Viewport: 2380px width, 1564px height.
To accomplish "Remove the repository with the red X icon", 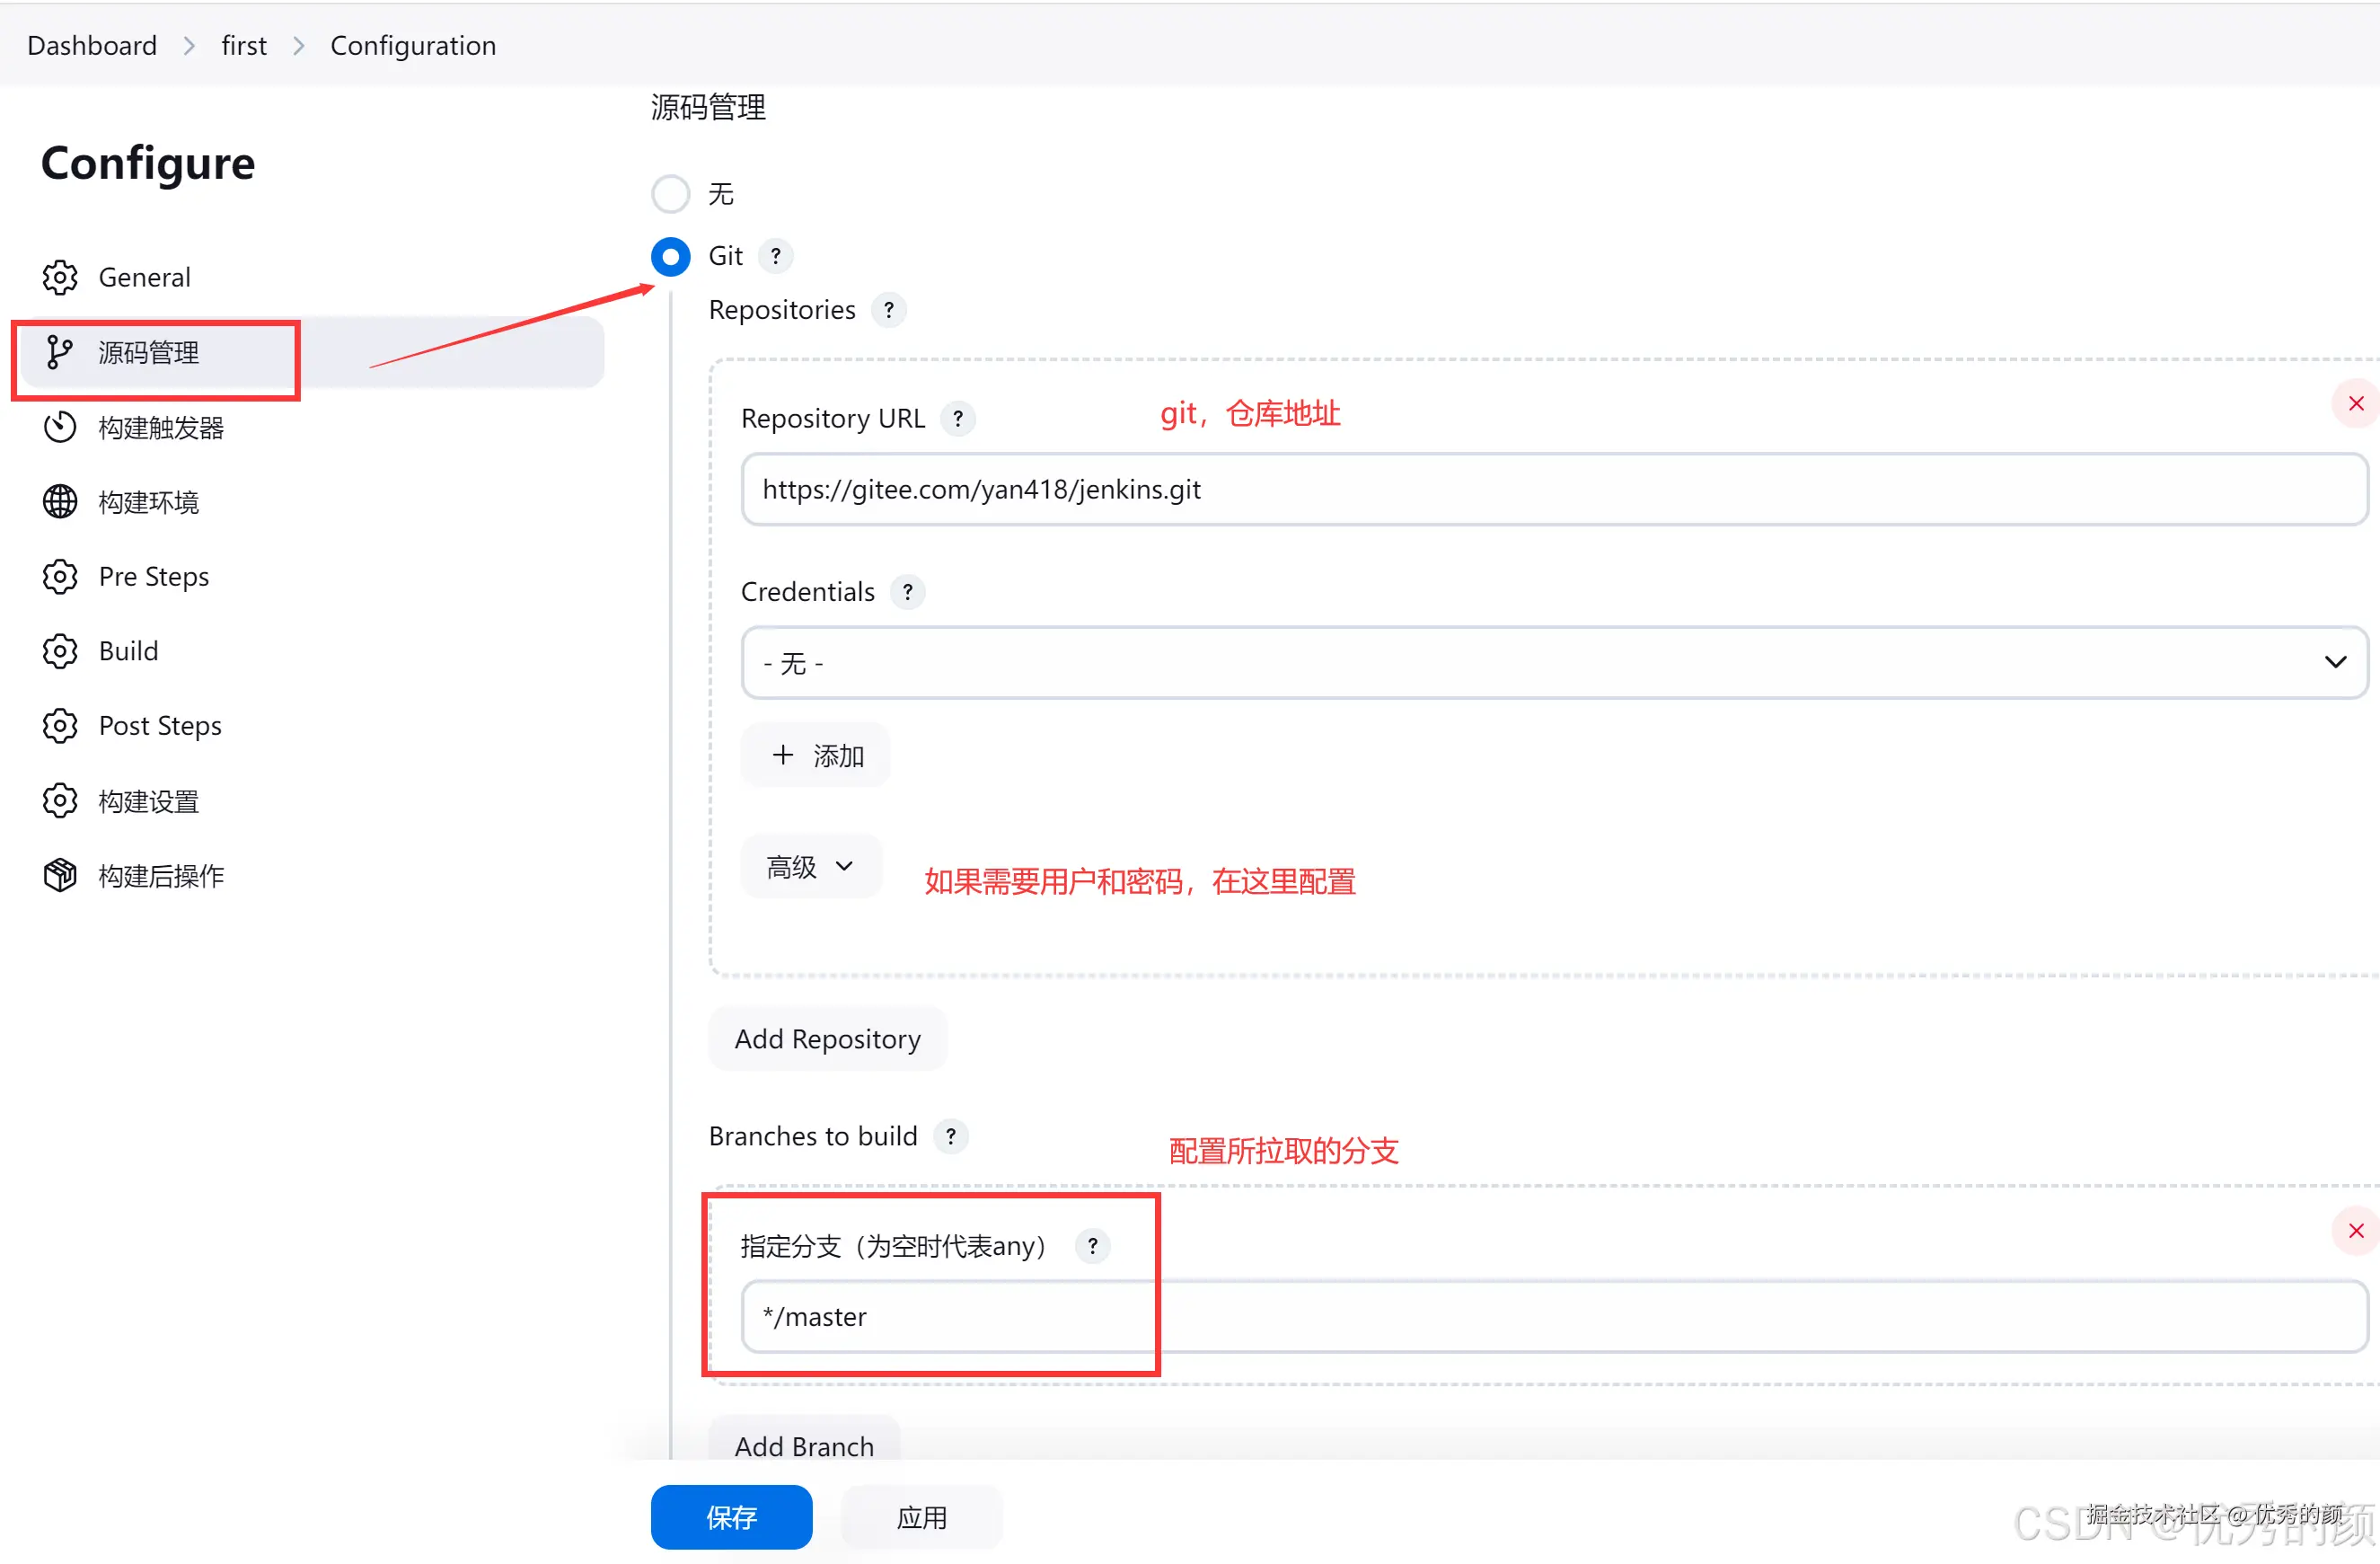I will pos(2355,404).
